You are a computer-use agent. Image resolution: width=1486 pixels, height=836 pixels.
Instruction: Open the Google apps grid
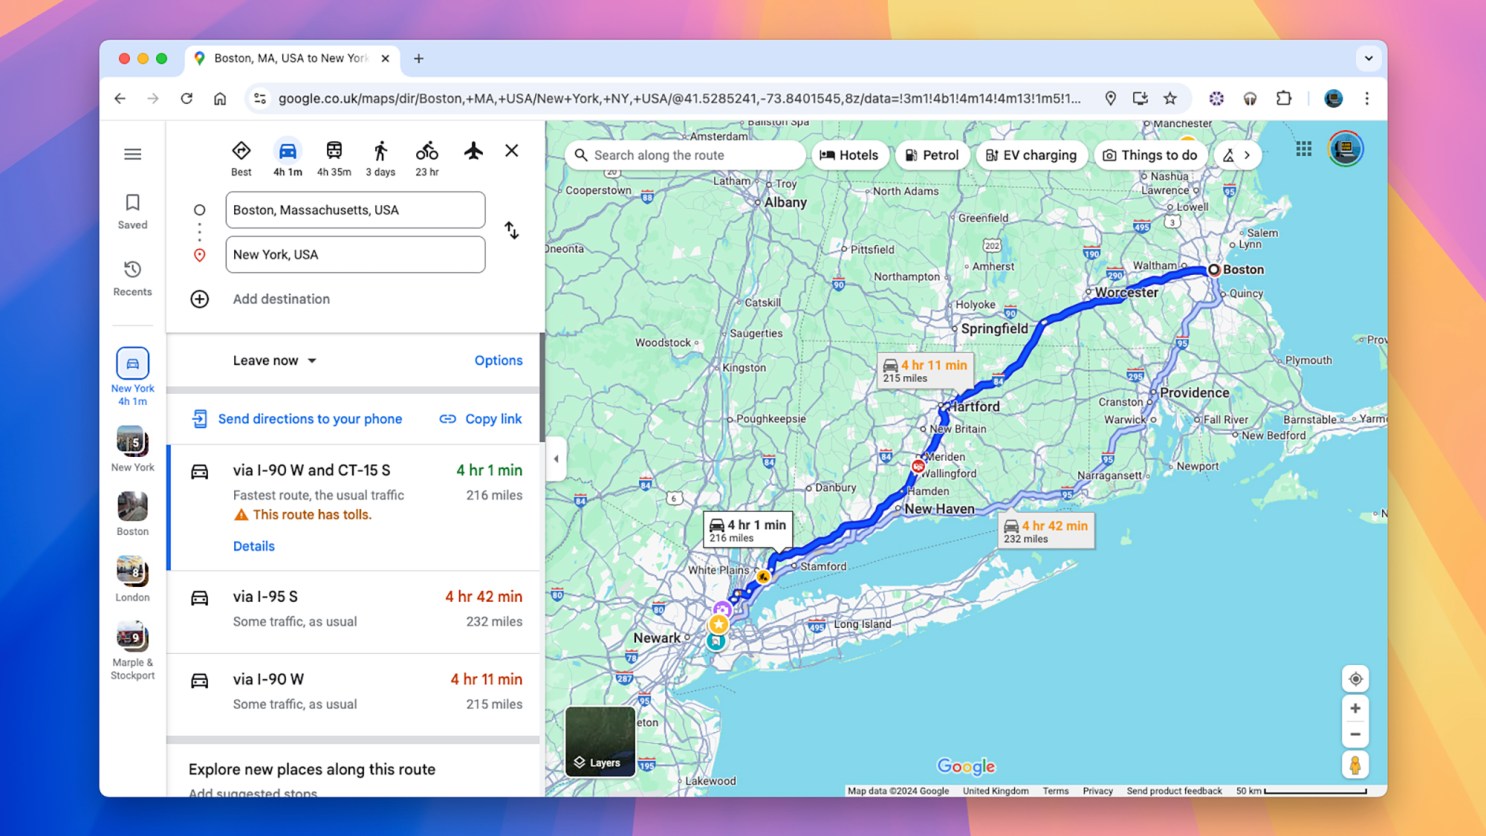pos(1303,148)
